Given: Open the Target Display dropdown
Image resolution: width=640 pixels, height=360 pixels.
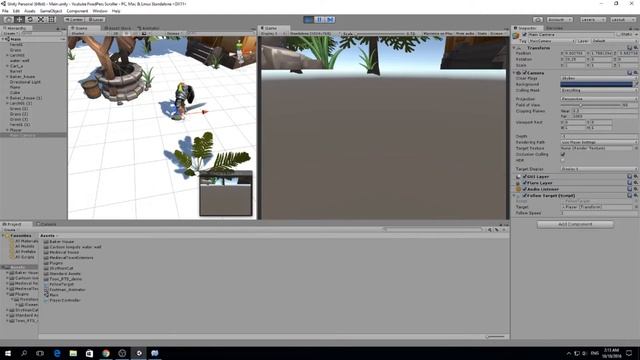Looking at the screenshot, I should (599, 169).
